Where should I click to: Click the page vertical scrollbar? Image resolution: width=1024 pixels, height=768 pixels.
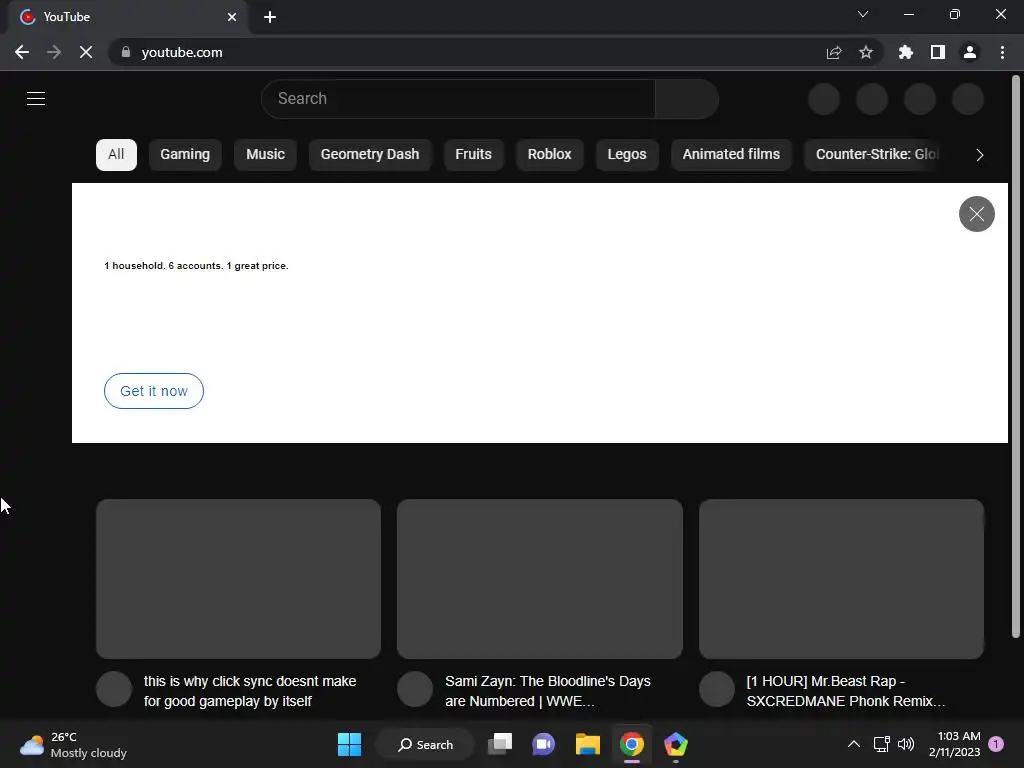(x=1016, y=357)
